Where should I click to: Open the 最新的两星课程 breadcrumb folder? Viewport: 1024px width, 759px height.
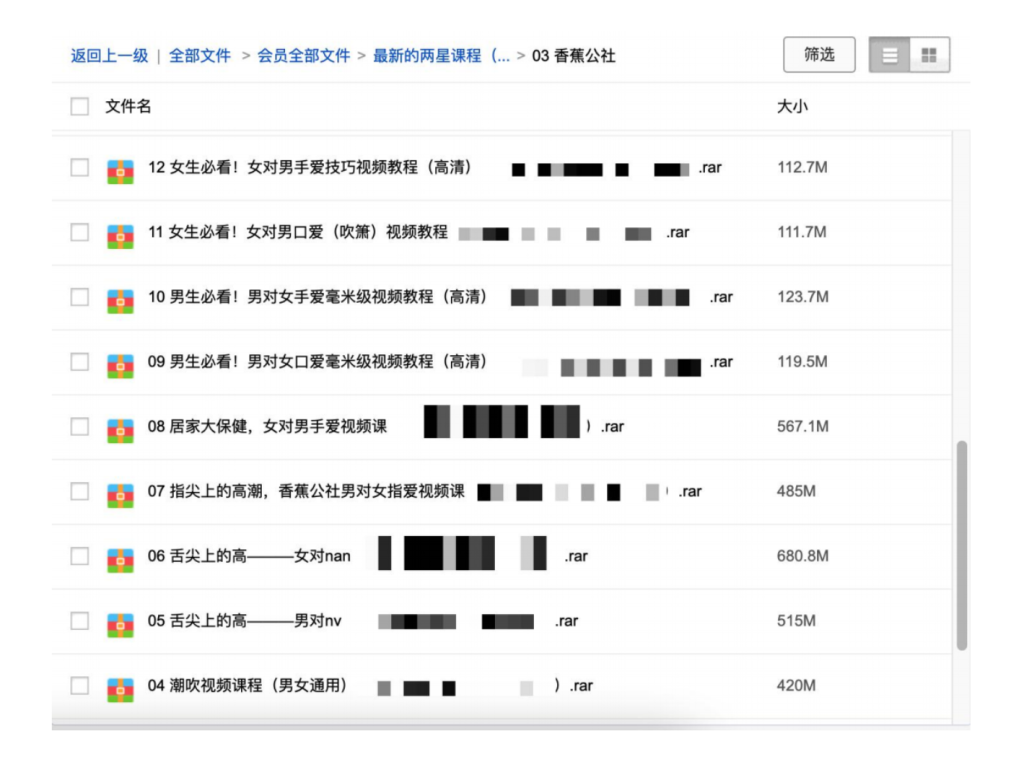click(441, 56)
